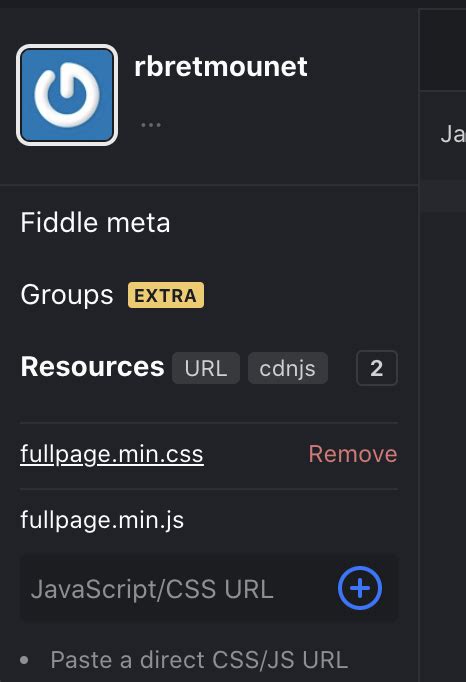Image resolution: width=466 pixels, height=682 pixels.
Task: Focus the JavaScript/CSS URL input field
Action: 178,589
